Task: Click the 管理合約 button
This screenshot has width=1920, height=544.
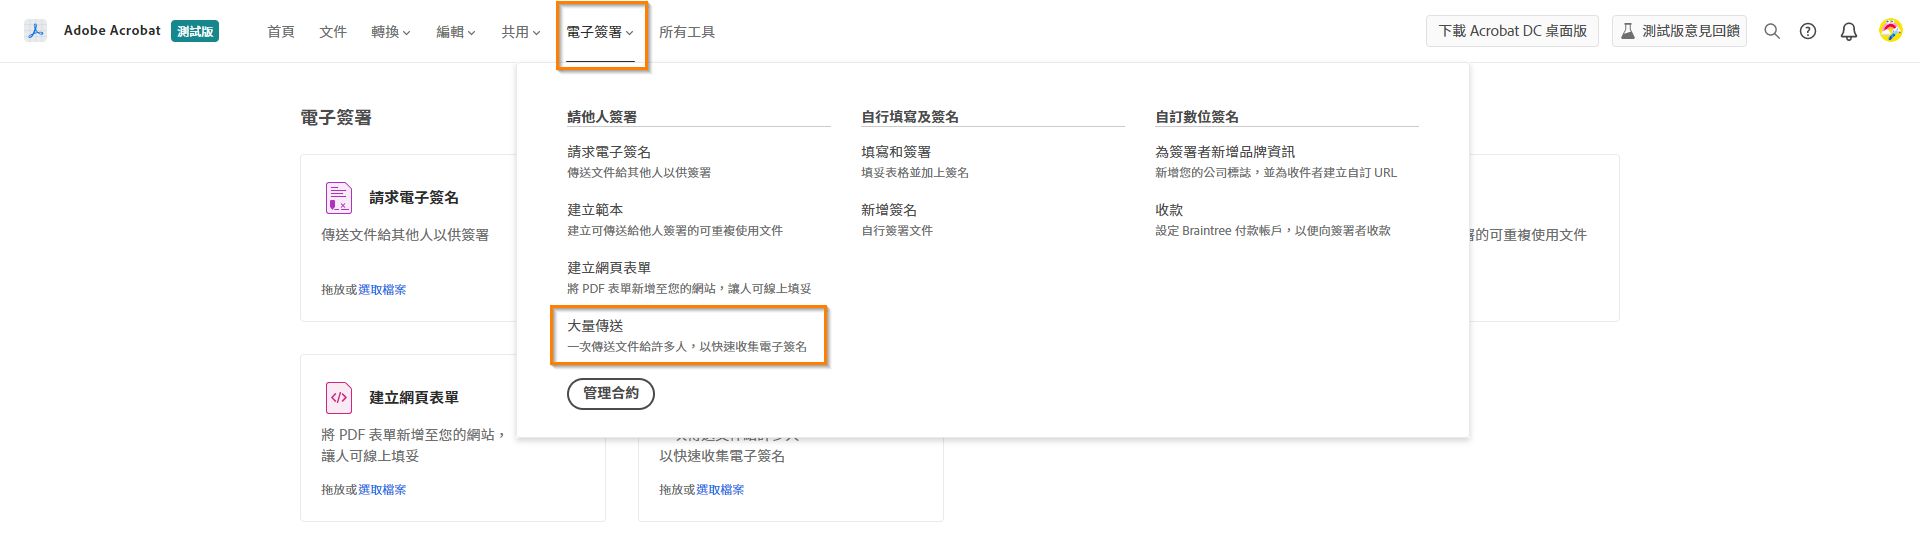Action: point(611,394)
